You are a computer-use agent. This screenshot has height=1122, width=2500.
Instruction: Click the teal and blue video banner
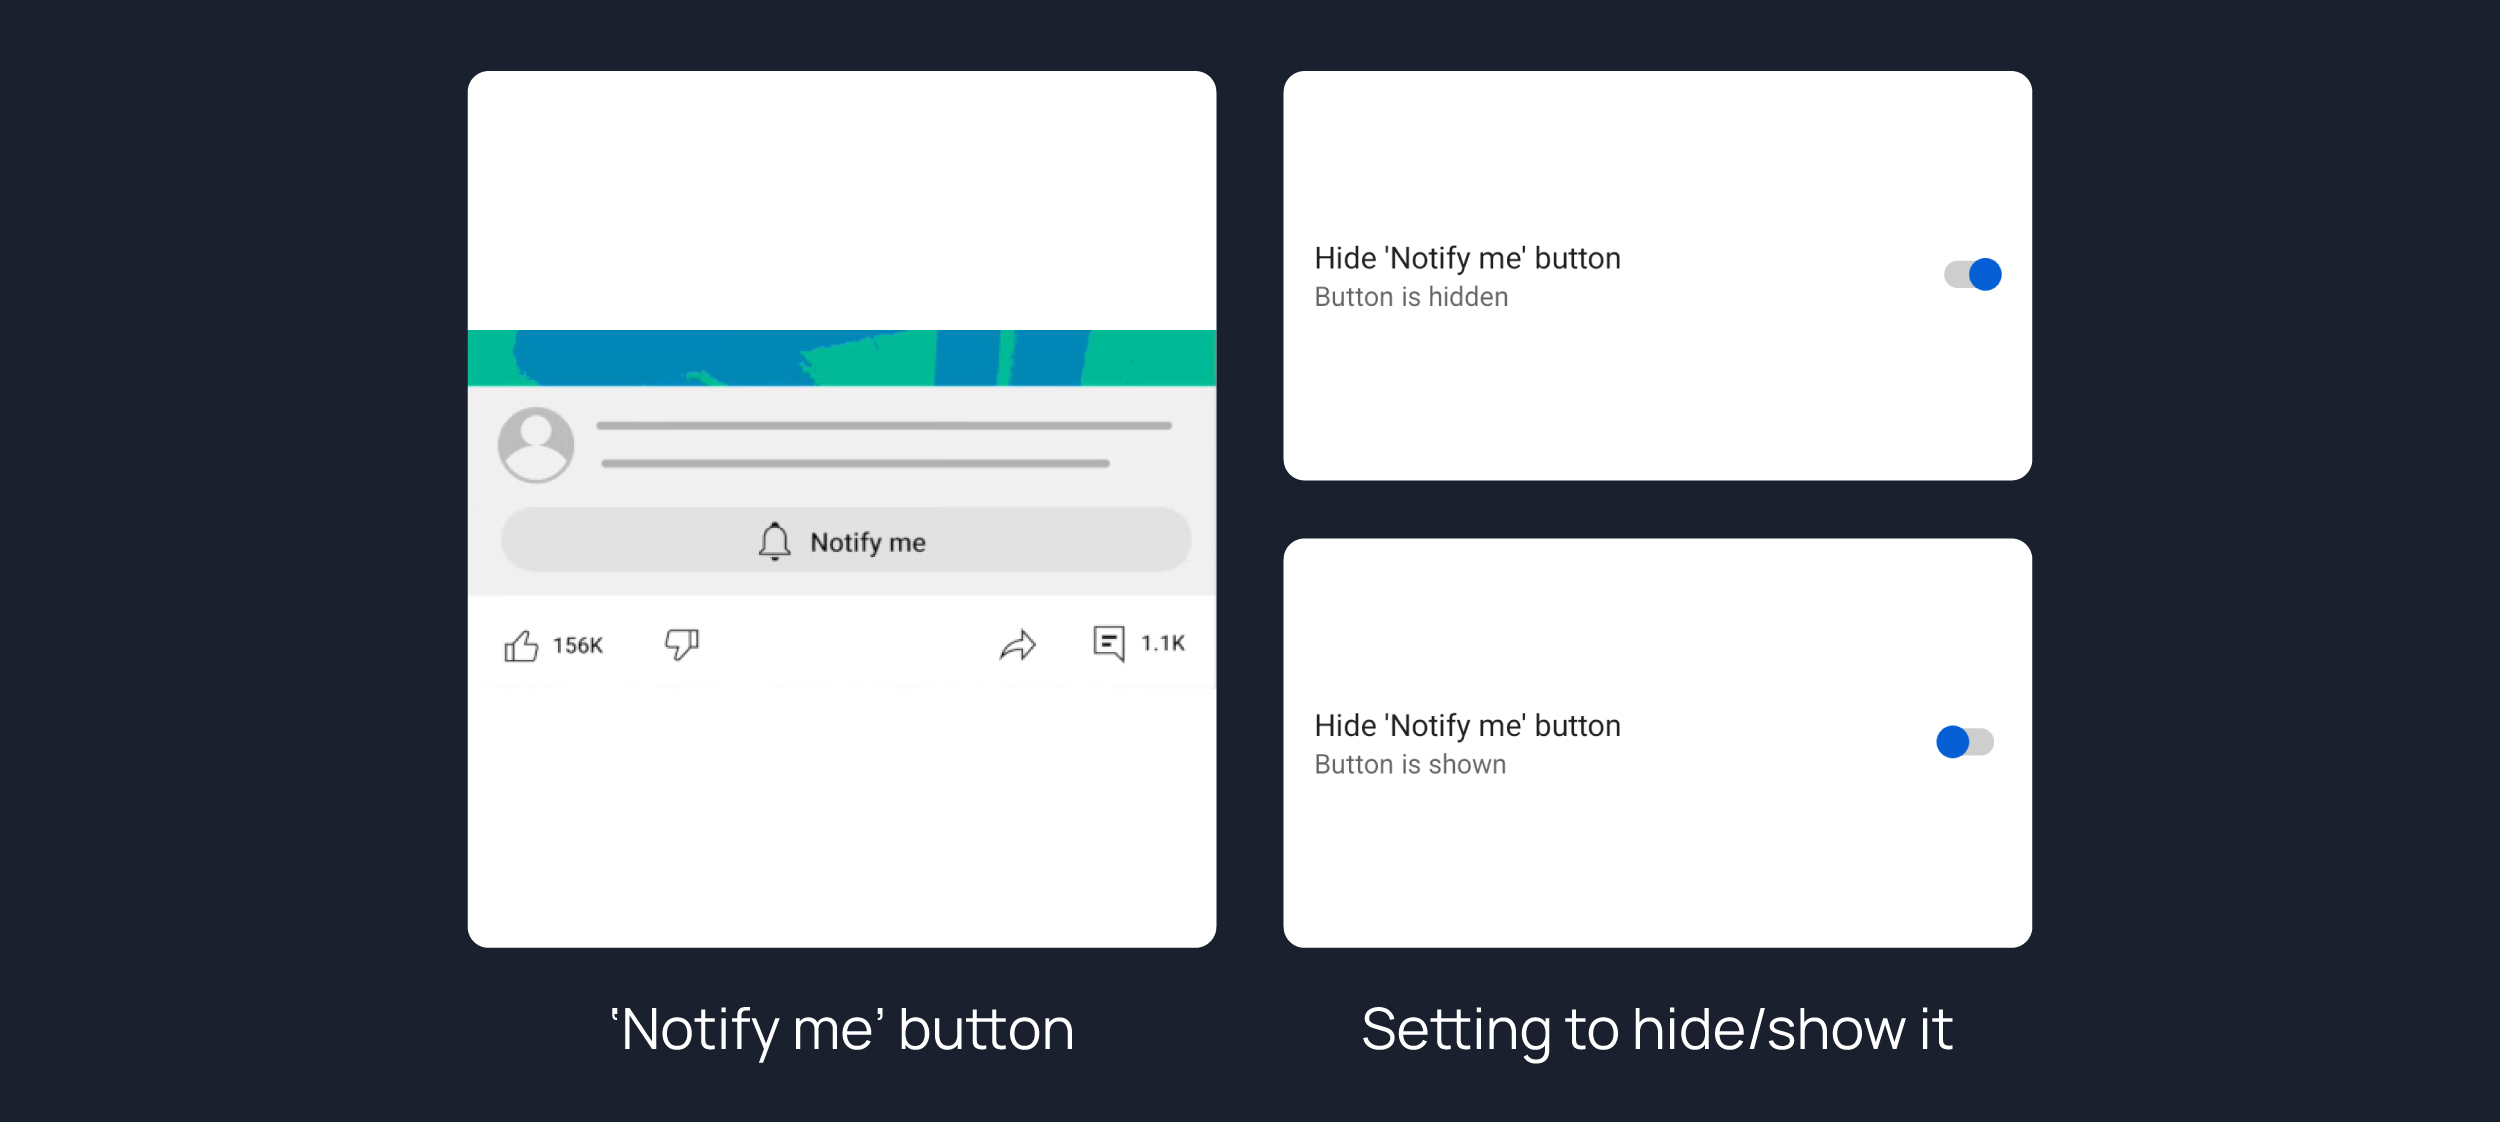[841, 358]
